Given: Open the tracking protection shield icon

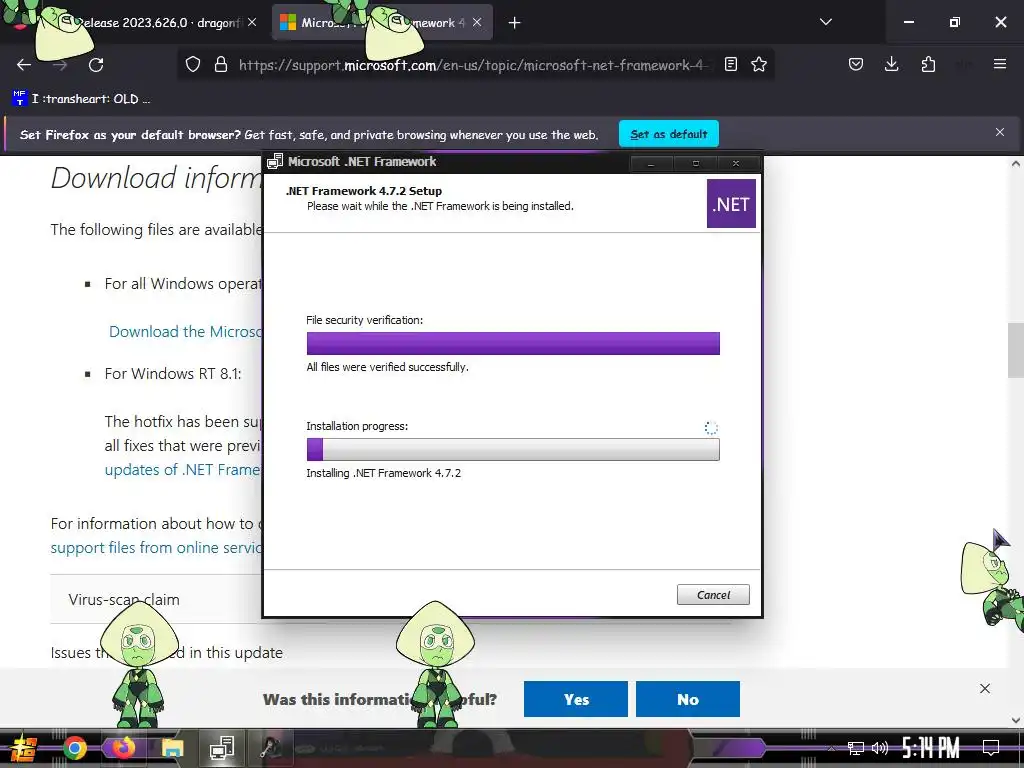Looking at the screenshot, I should (193, 65).
